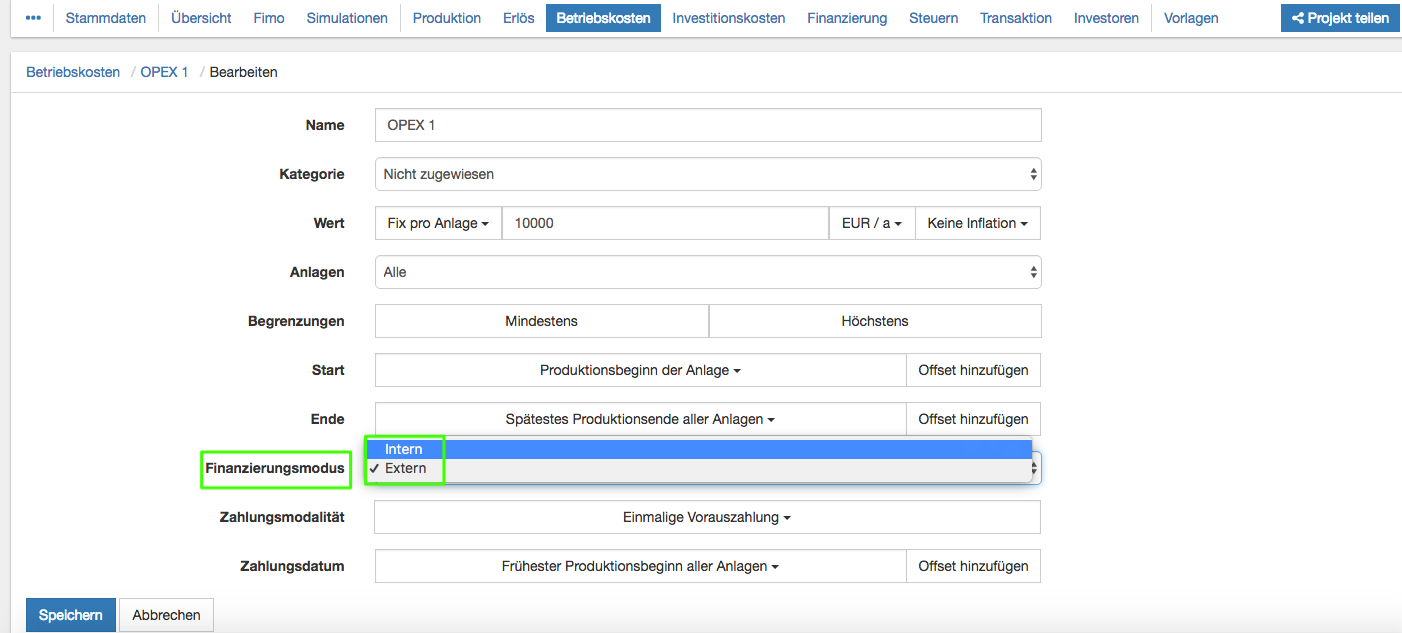Image resolution: width=1402 pixels, height=633 pixels.
Task: Click the three-dots more menu icon
Action: pyautogui.click(x=33, y=18)
